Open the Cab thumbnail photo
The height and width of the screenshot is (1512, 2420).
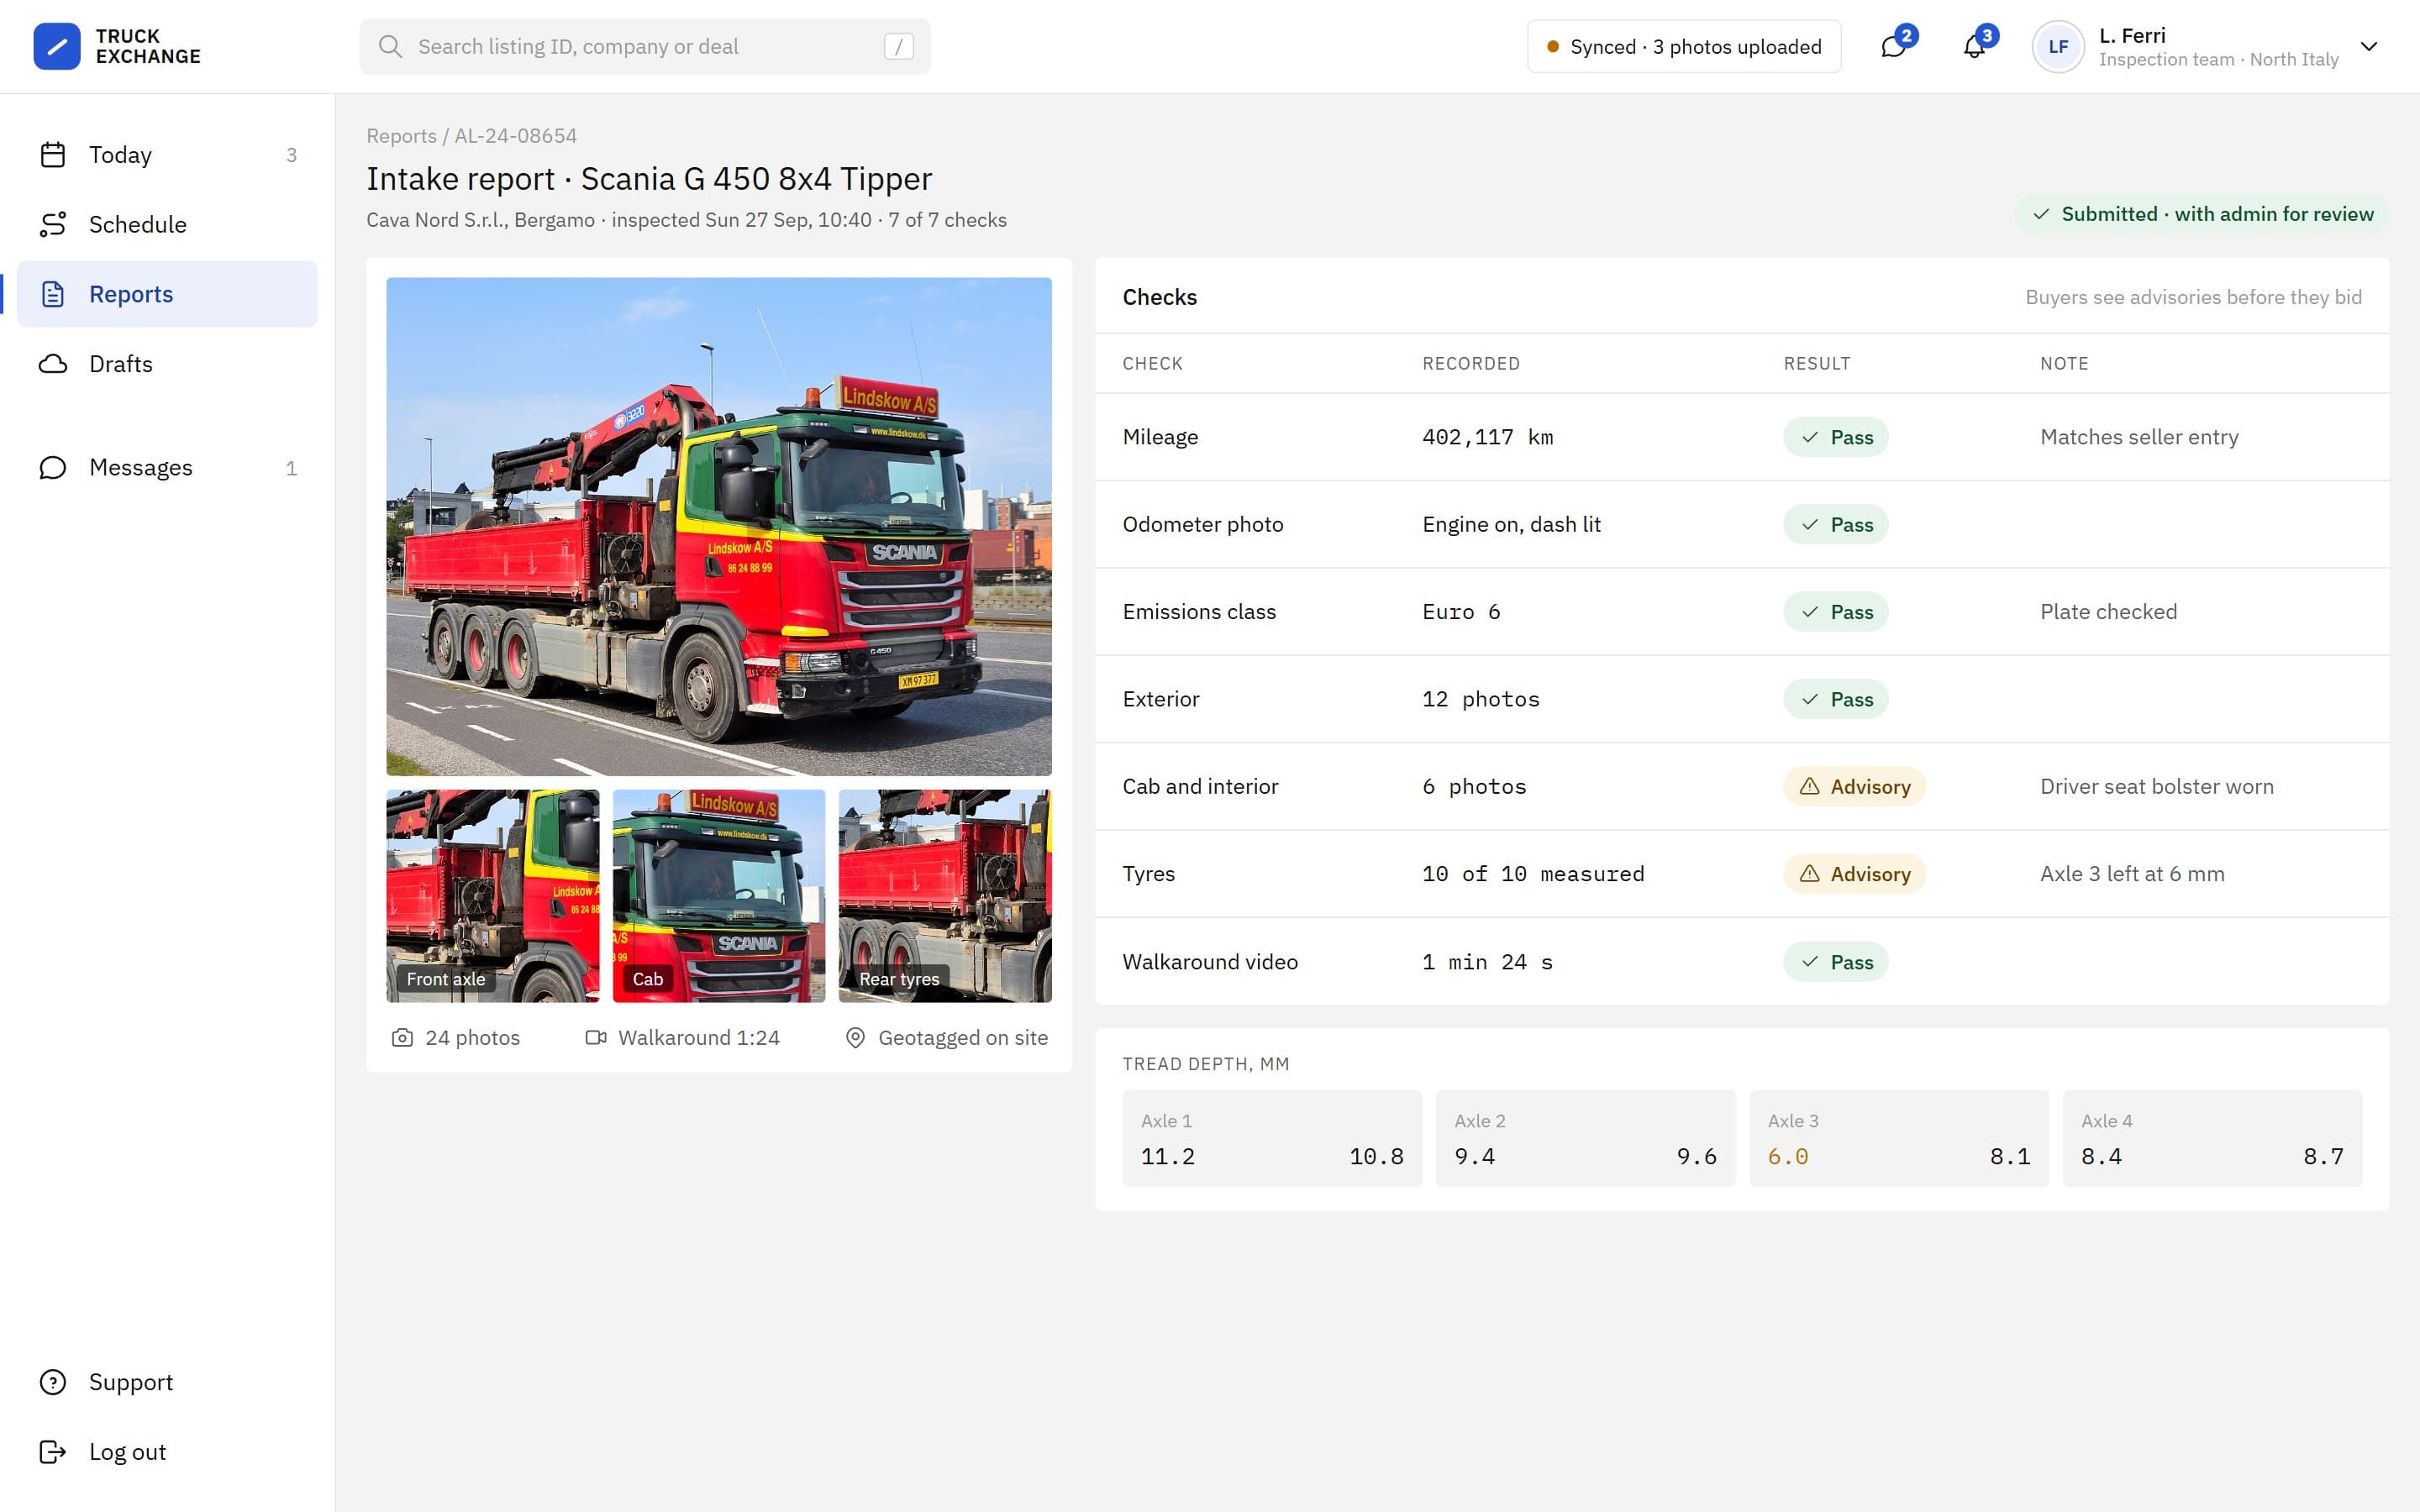(x=719, y=896)
